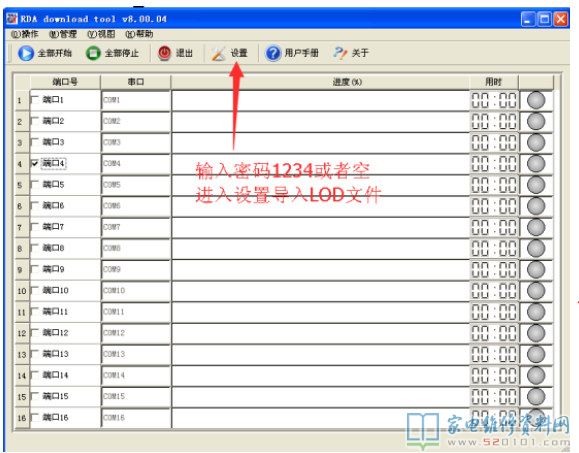The width and height of the screenshot is (579, 453).
Task: Uncheck the 端口4 checkbox
Action: pyautogui.click(x=35, y=163)
